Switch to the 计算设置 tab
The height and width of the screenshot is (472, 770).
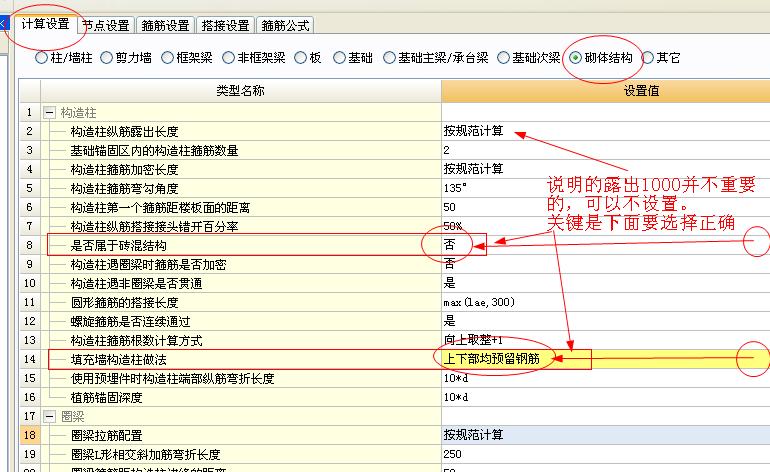45,24
